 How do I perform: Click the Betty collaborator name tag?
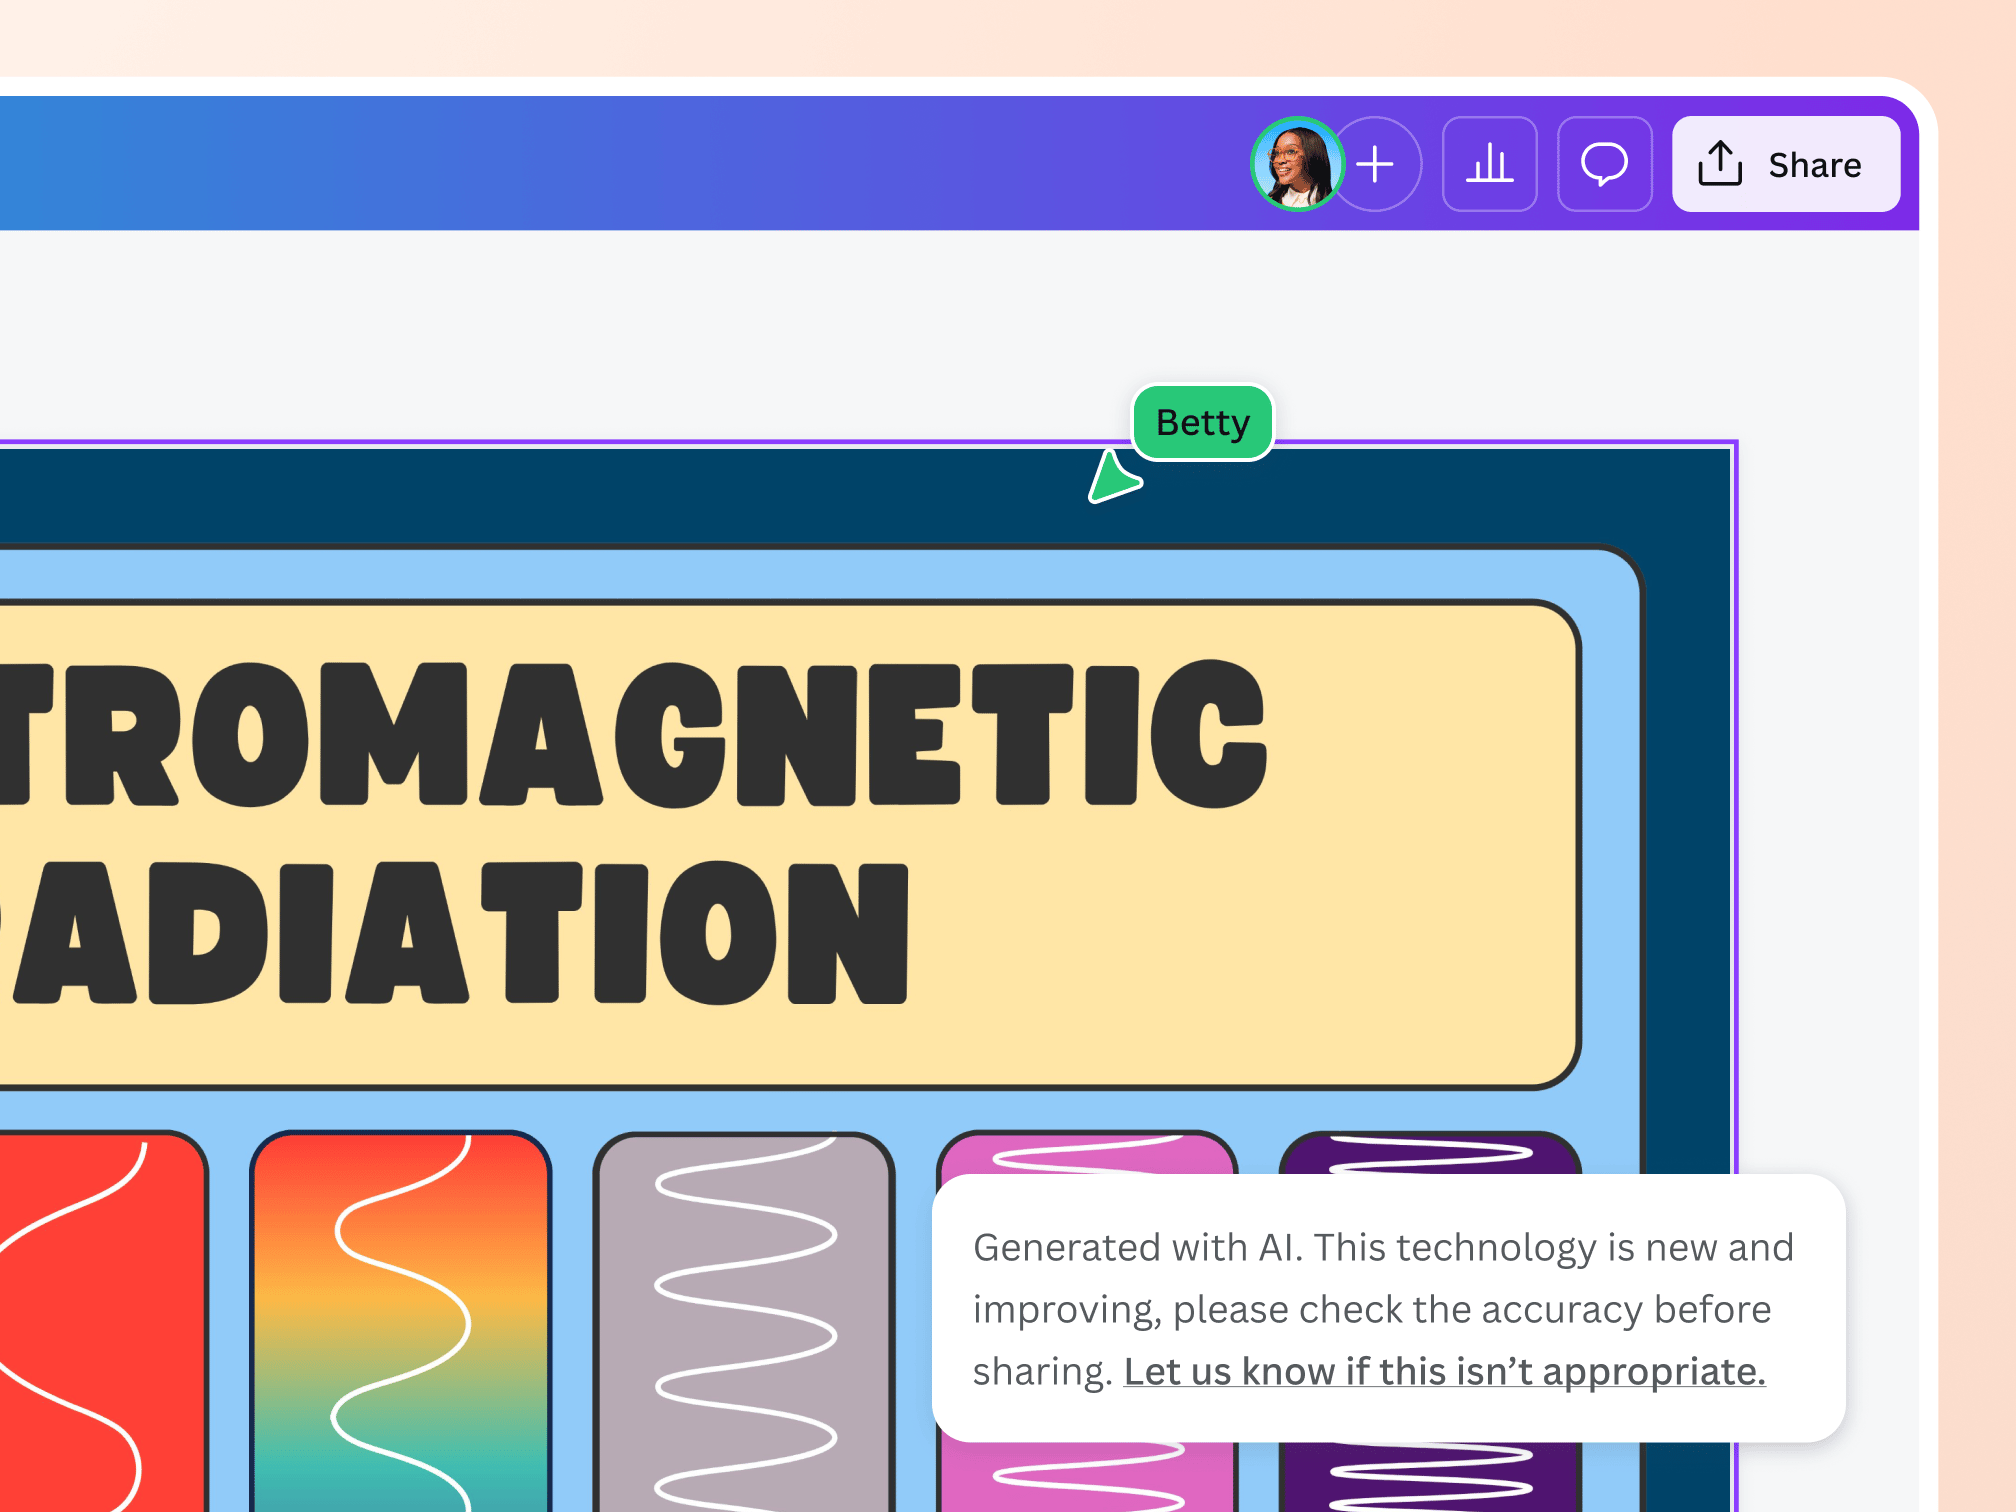pyautogui.click(x=1200, y=422)
